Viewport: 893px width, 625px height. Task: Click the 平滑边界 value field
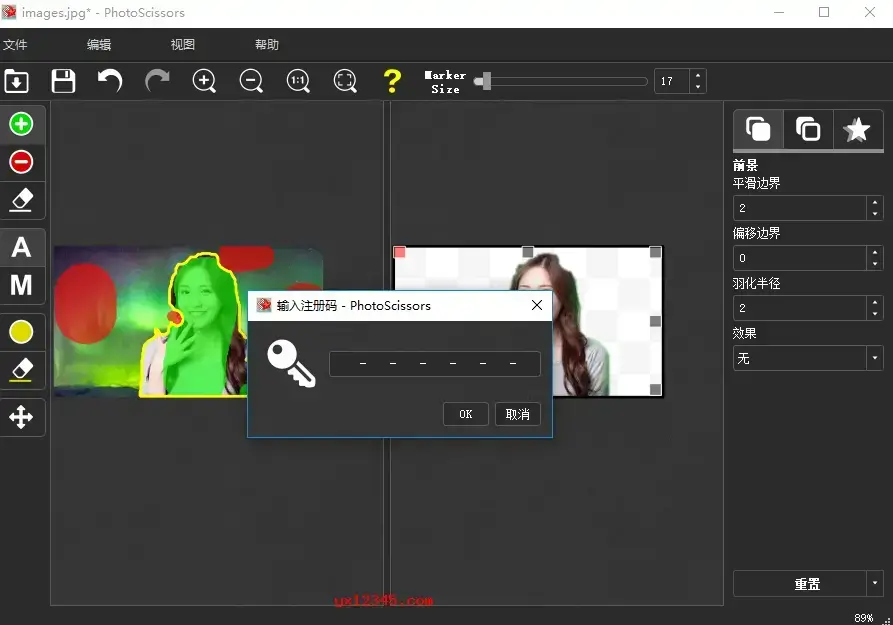tap(800, 208)
